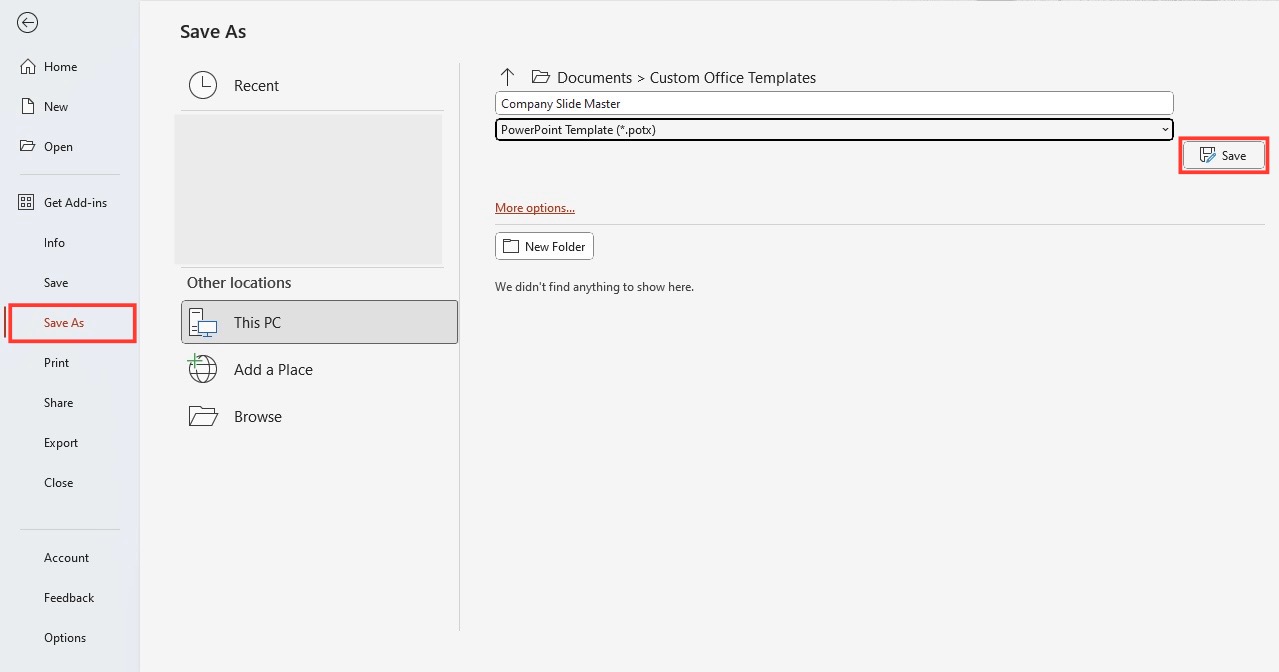
Task: Click the back arrow circle icon
Action: click(28, 23)
